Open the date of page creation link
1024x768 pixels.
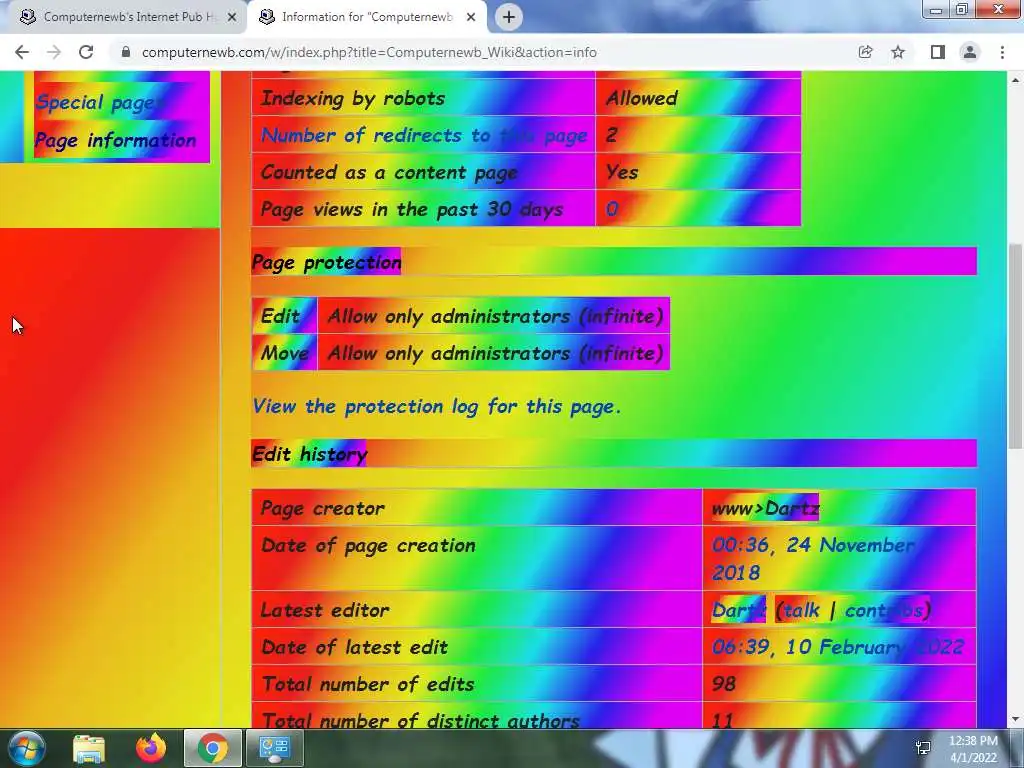(813, 558)
